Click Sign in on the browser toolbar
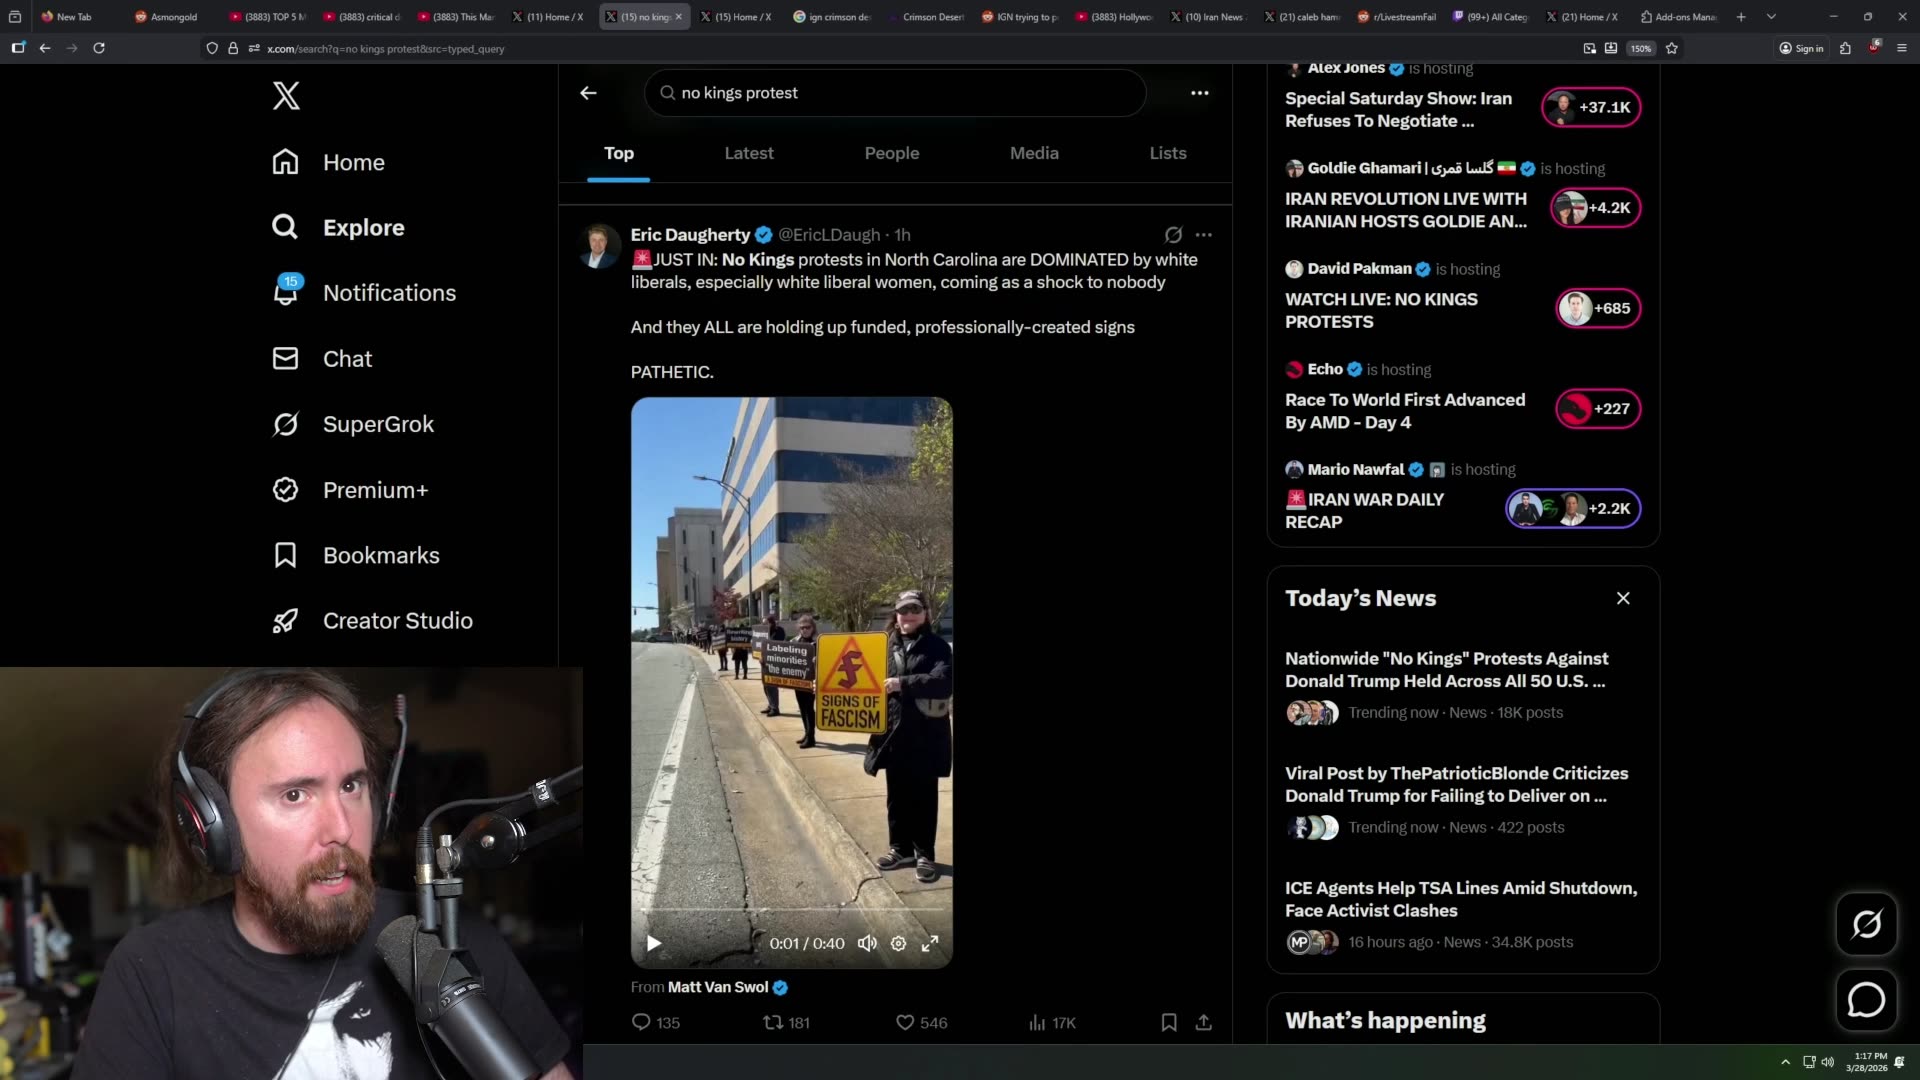Screen dimensions: 1920x1080 point(1801,48)
